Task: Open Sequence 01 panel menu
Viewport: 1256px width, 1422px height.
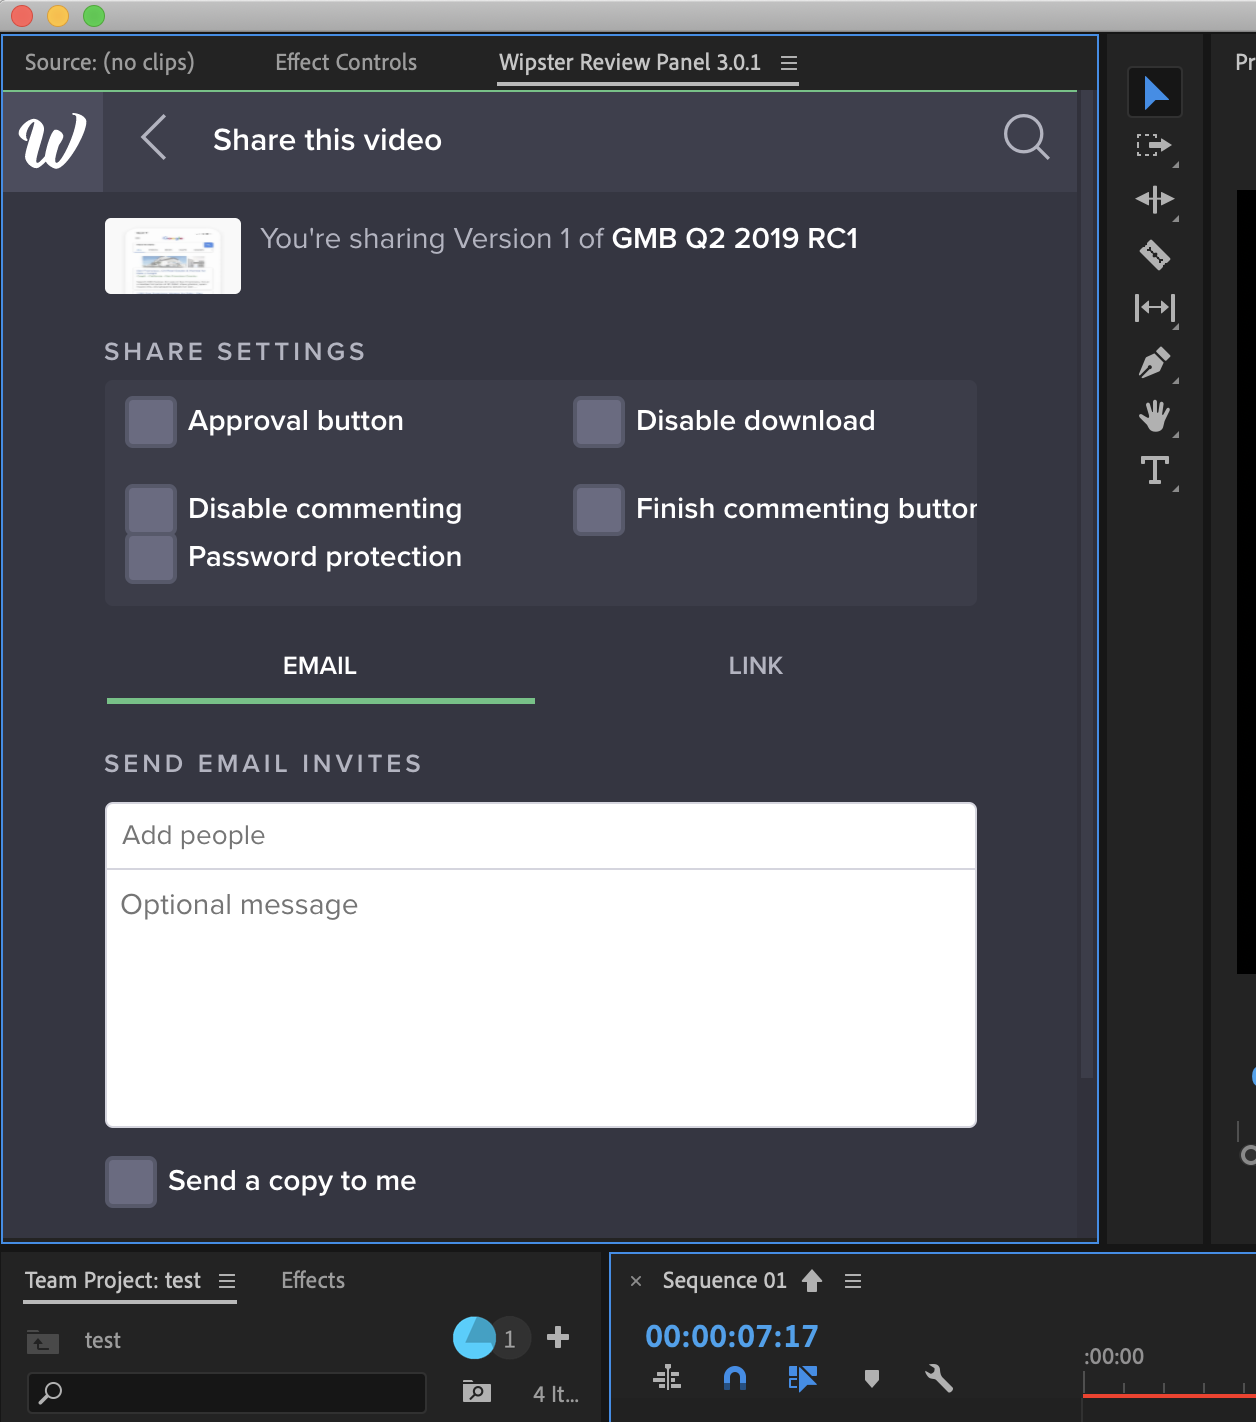Action: click(853, 1281)
